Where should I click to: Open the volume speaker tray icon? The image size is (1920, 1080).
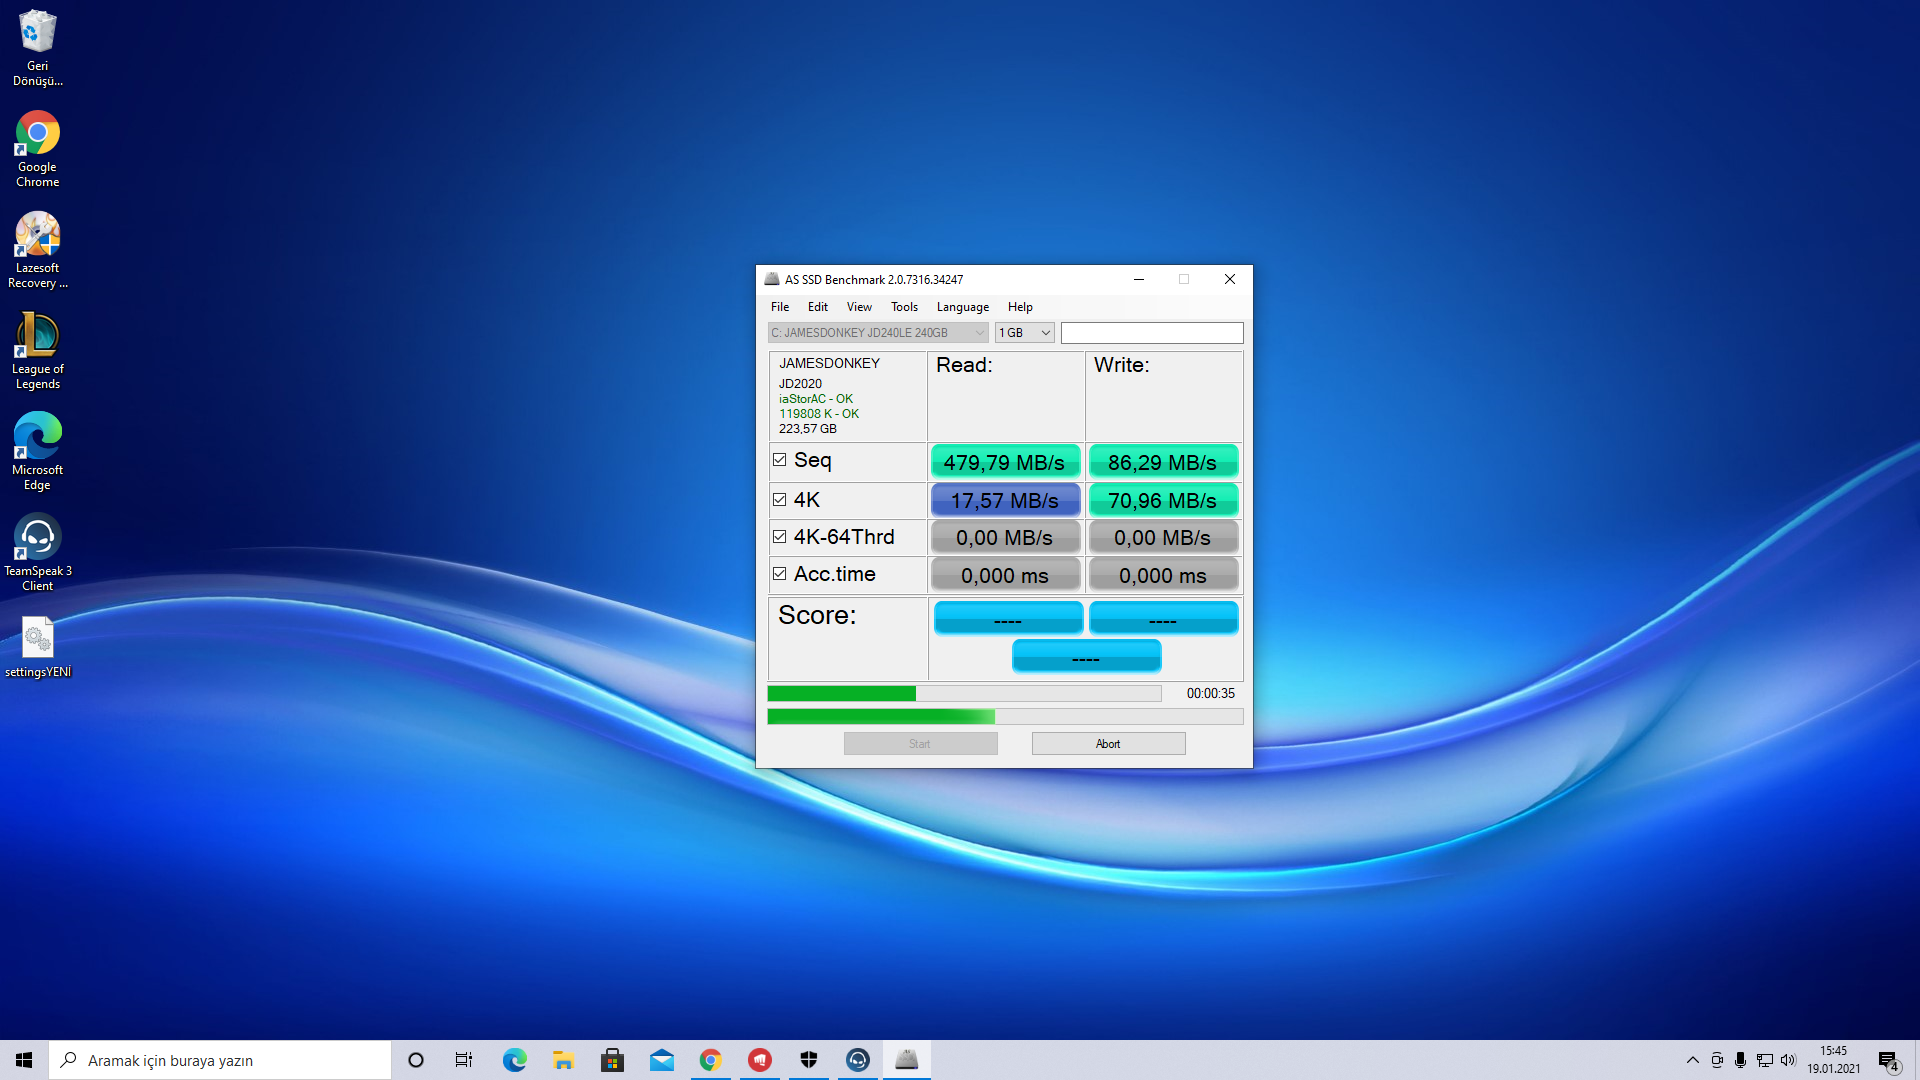tap(1788, 1060)
